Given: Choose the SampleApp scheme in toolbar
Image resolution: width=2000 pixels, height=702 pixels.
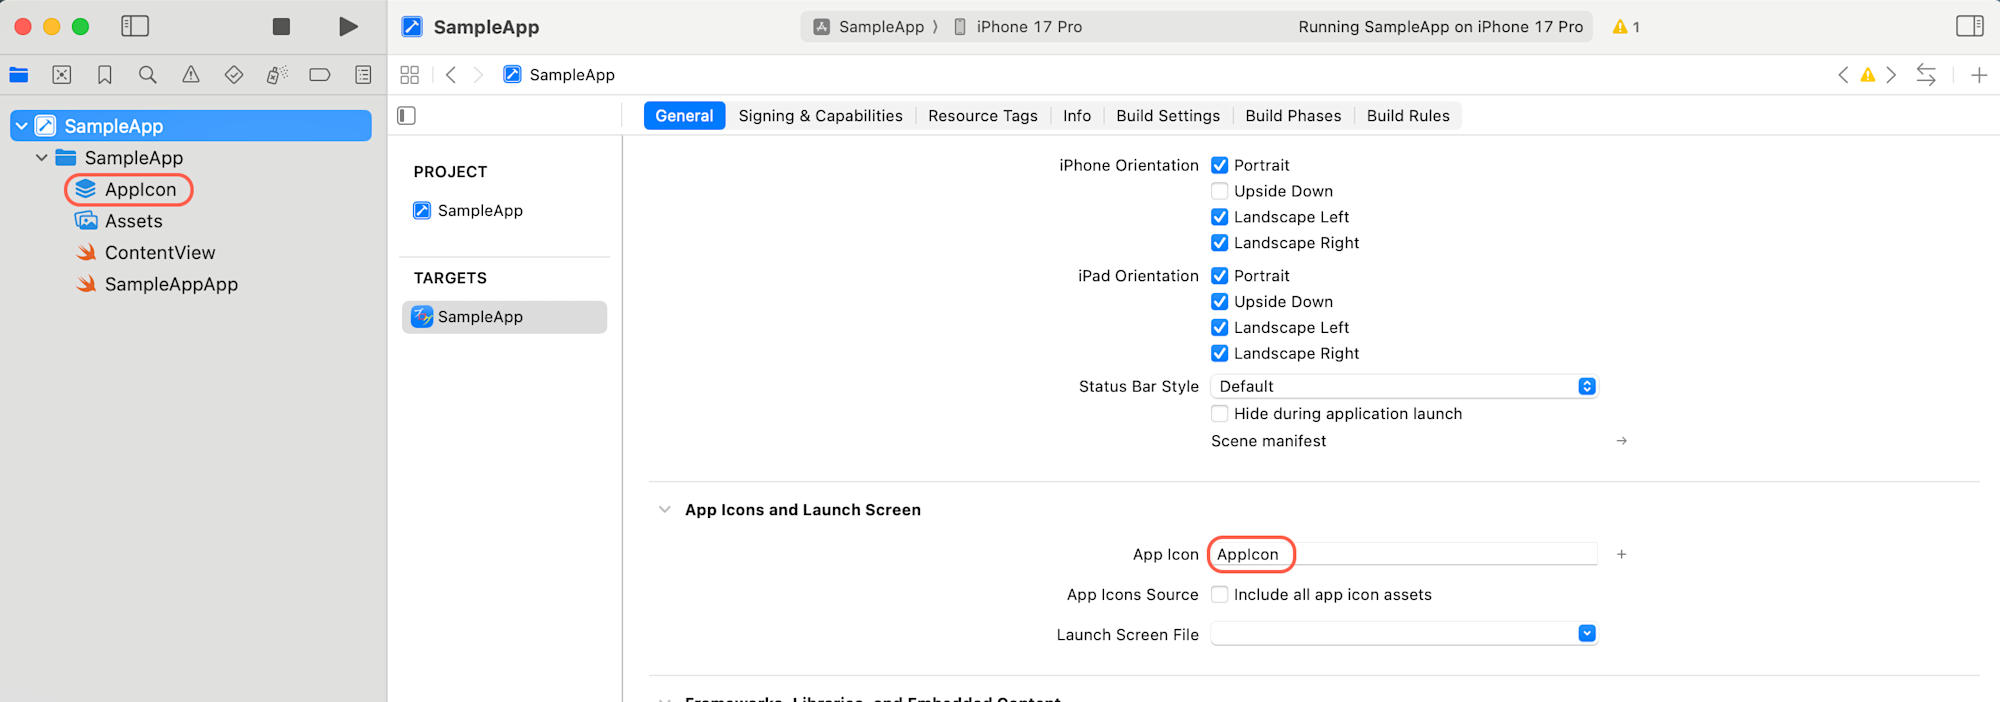Looking at the screenshot, I should tap(870, 27).
